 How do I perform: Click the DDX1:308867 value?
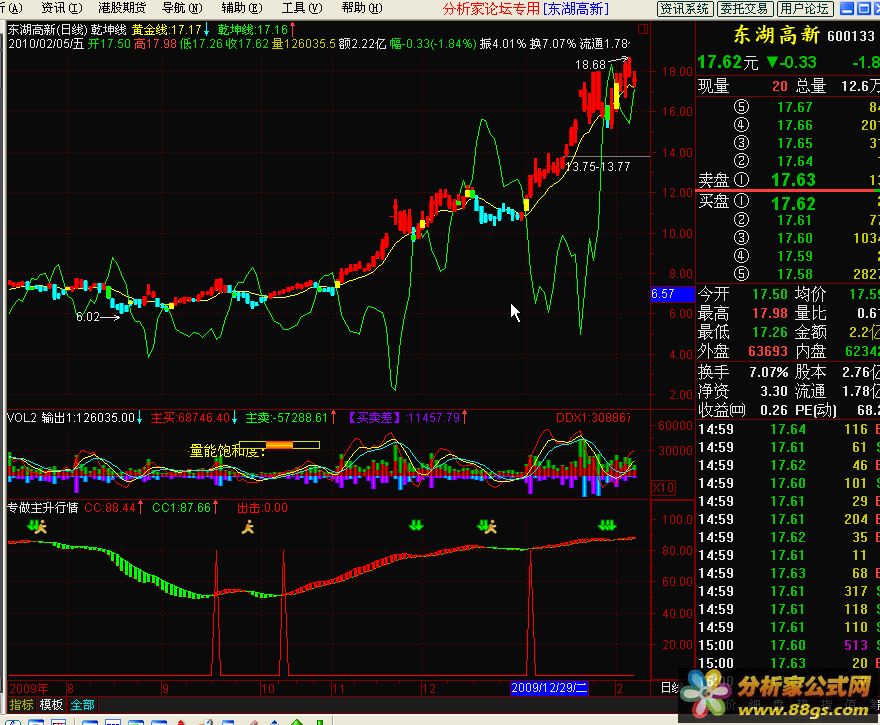pyautogui.click(x=593, y=417)
